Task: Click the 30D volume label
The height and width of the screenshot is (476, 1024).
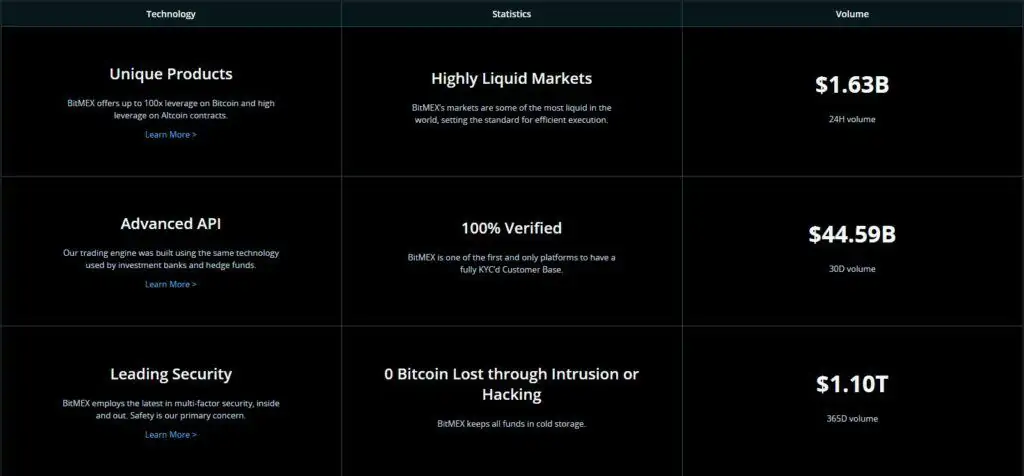Action: [852, 269]
